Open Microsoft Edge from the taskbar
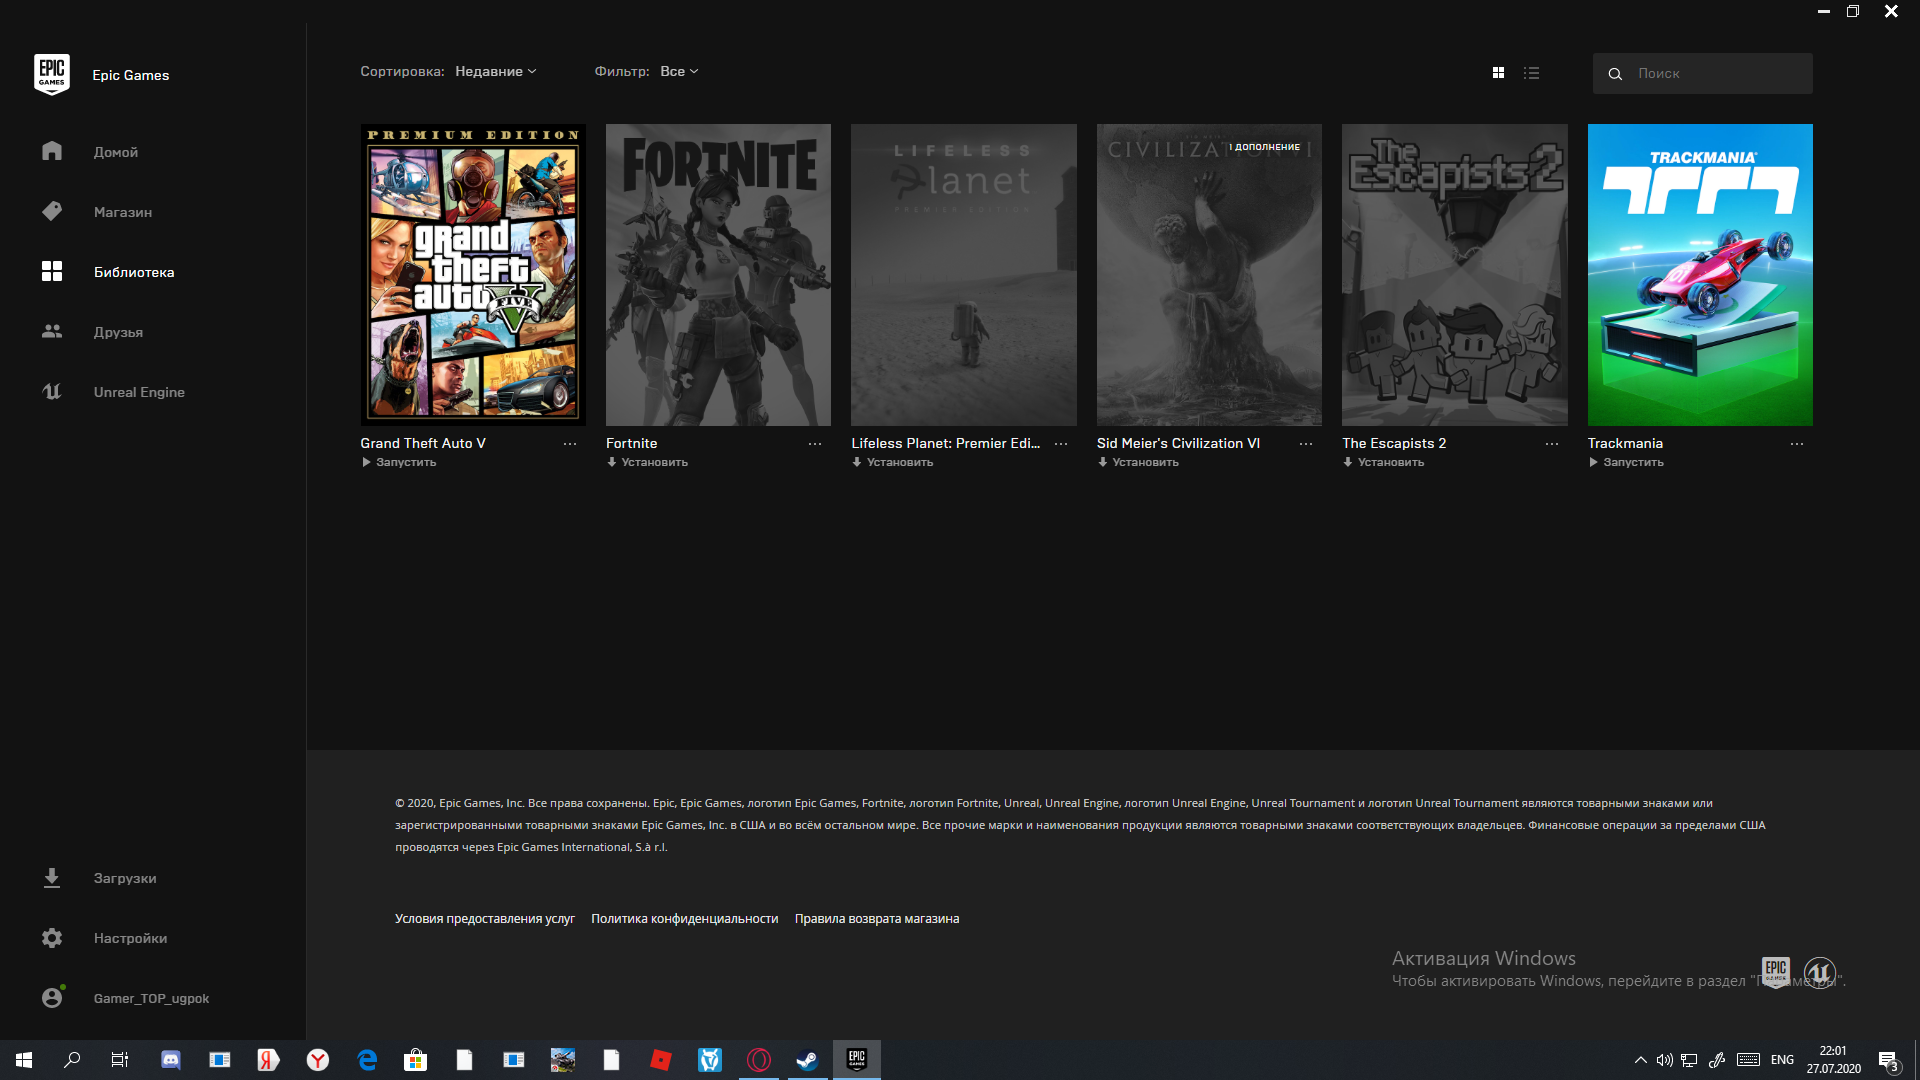The image size is (1920, 1080). click(x=367, y=1060)
